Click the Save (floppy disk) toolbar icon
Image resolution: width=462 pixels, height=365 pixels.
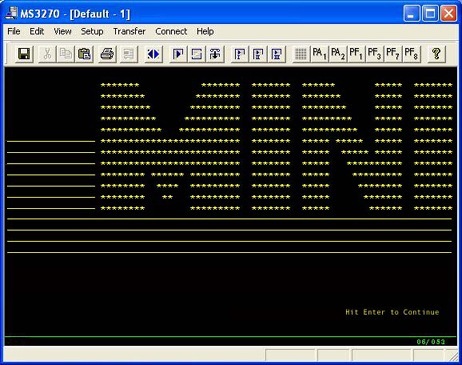click(24, 54)
